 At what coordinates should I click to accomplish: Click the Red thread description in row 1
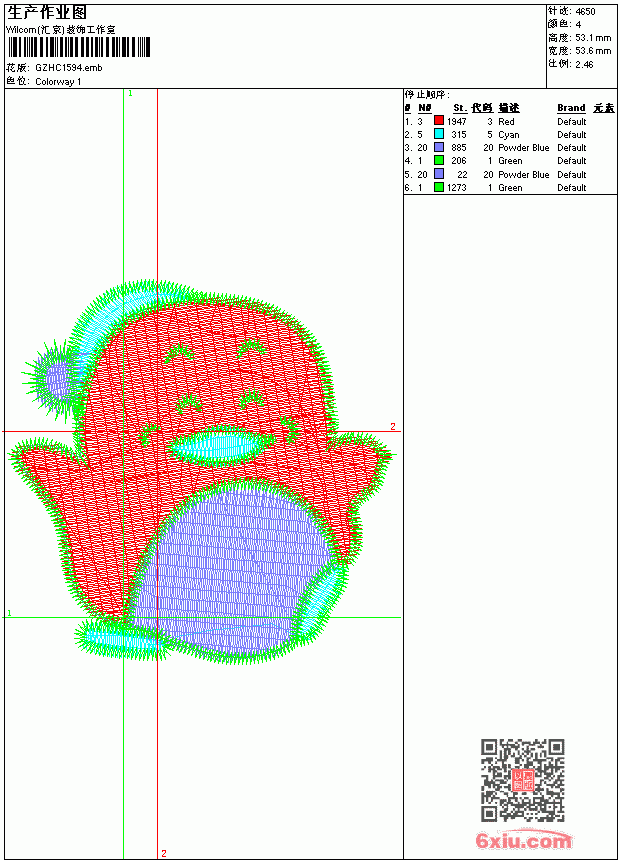[506, 122]
